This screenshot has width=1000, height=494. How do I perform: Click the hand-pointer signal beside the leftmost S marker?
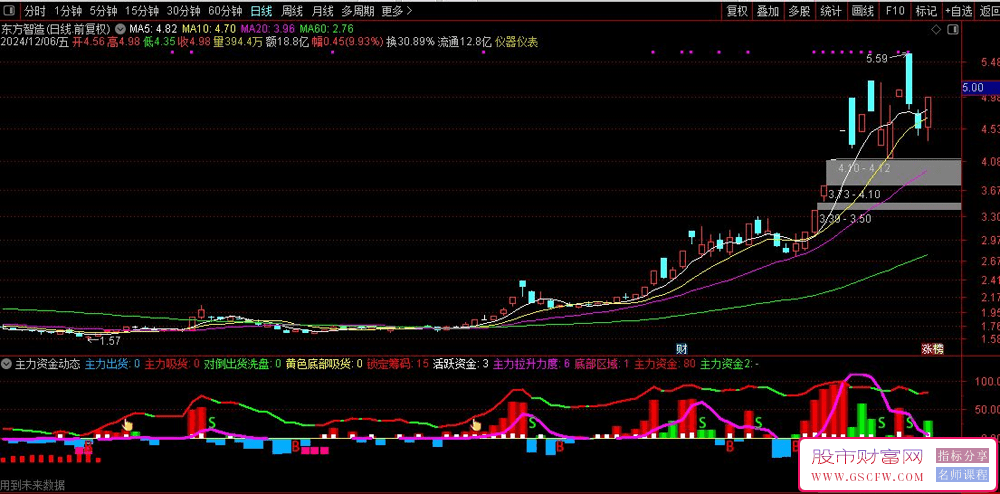(128, 426)
